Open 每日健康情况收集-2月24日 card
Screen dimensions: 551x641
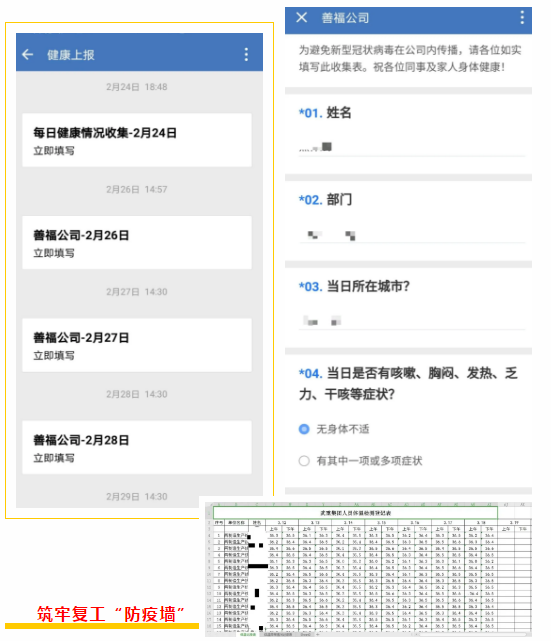tap(137, 140)
